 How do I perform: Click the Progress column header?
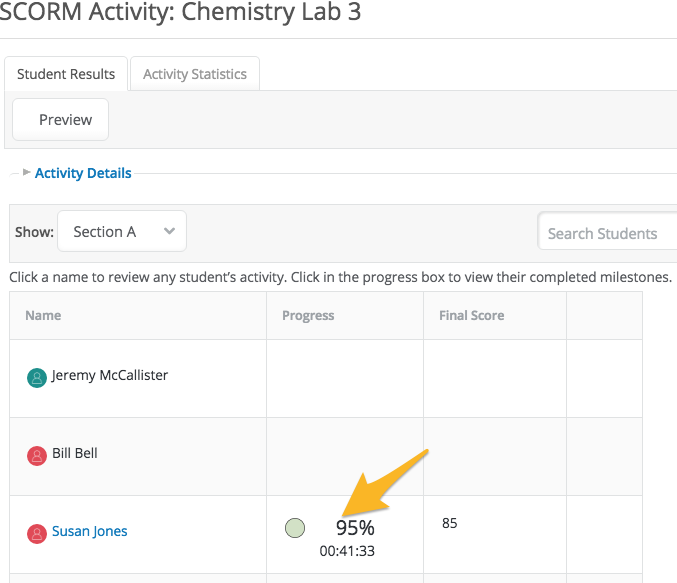[308, 315]
